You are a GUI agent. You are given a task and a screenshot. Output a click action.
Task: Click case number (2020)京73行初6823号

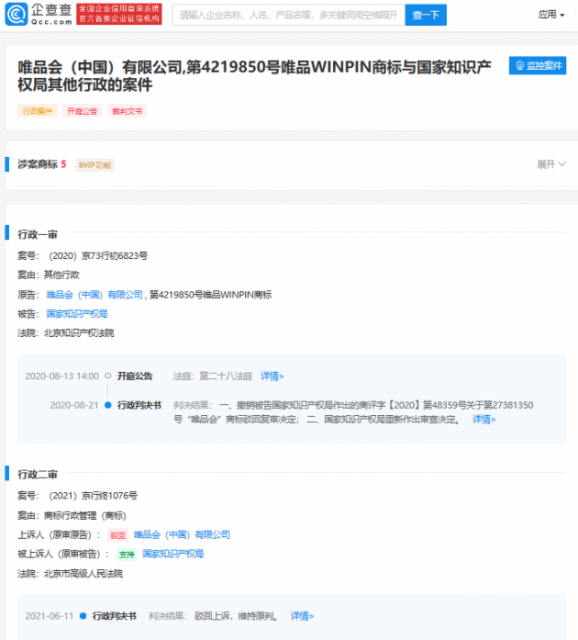[98, 256]
